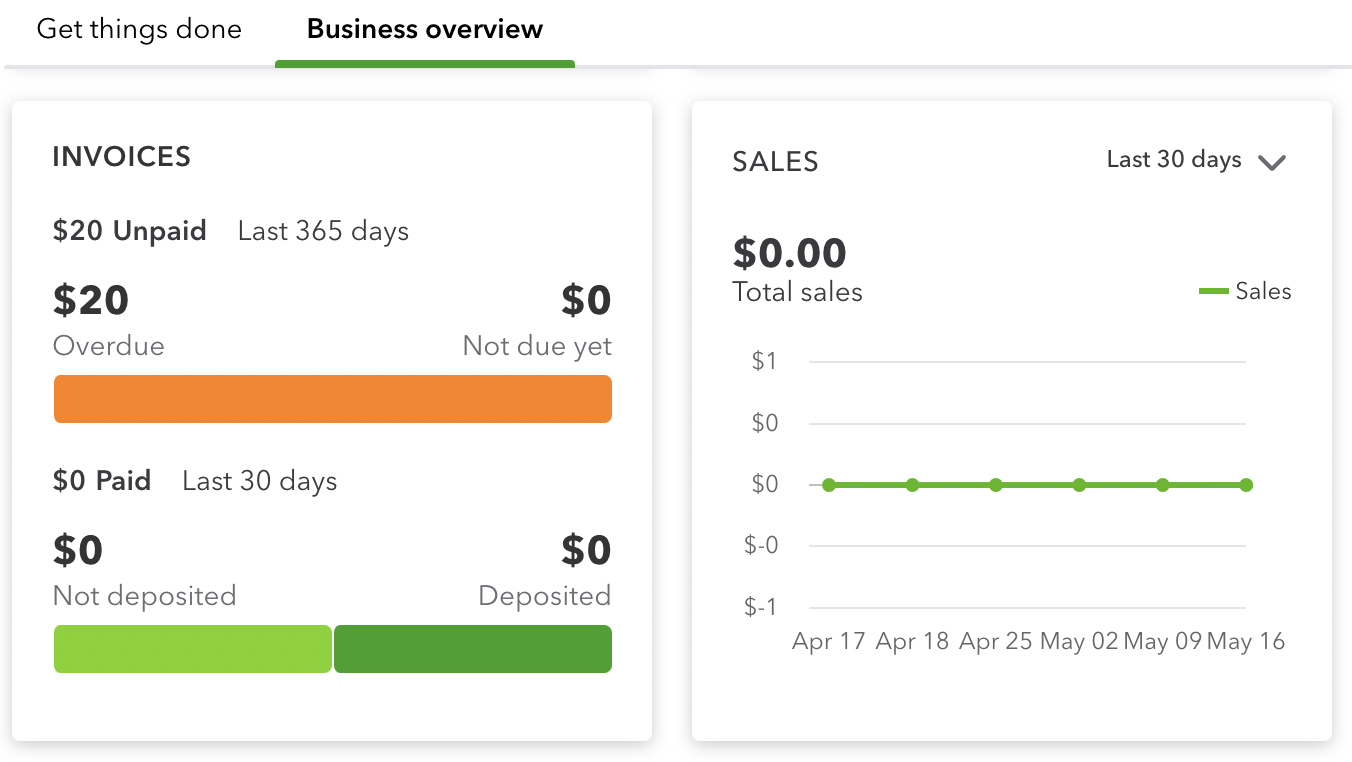The image size is (1352, 762).
Task: Select the $0 Deposited amount
Action: (x=585, y=550)
